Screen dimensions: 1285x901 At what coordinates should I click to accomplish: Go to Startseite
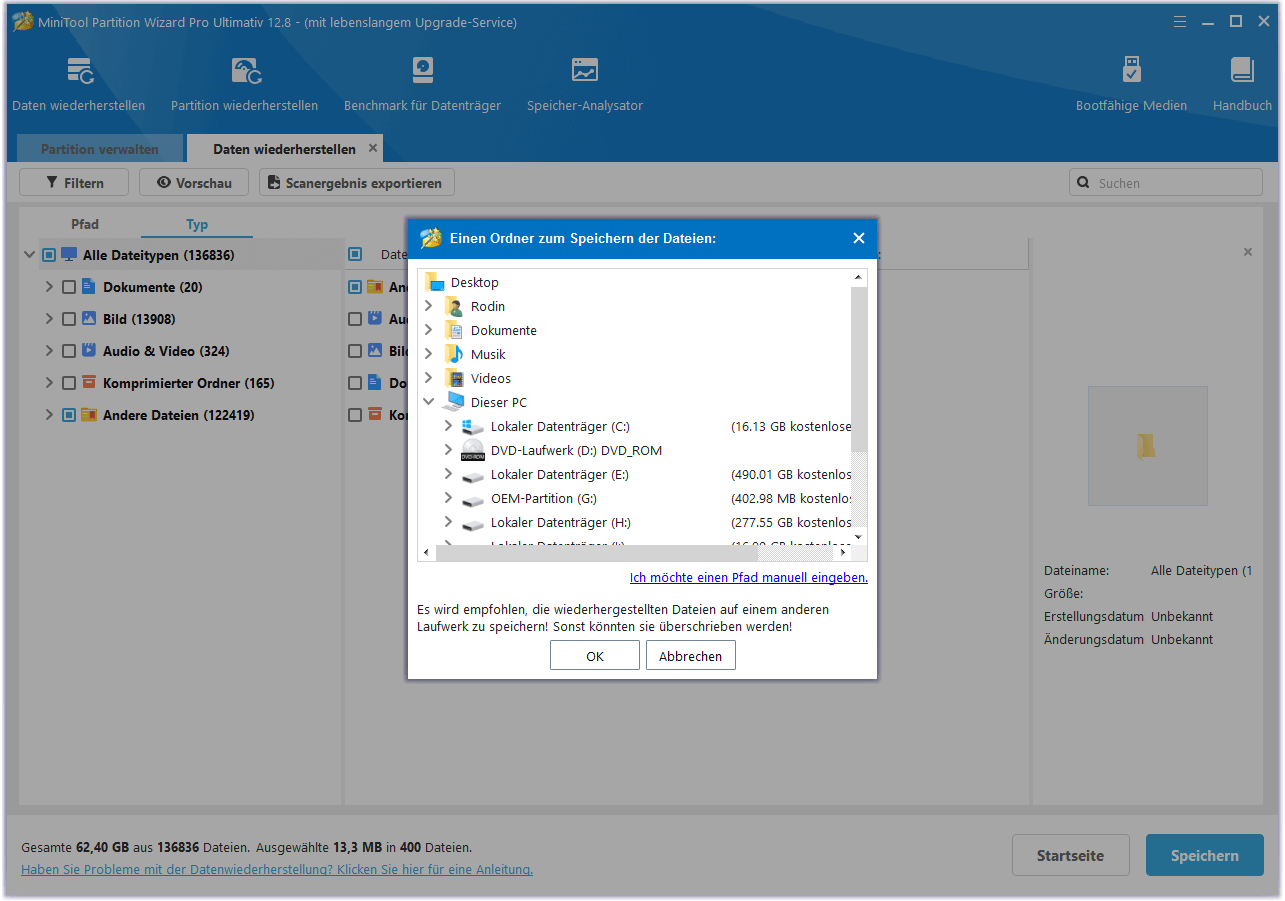click(1071, 856)
